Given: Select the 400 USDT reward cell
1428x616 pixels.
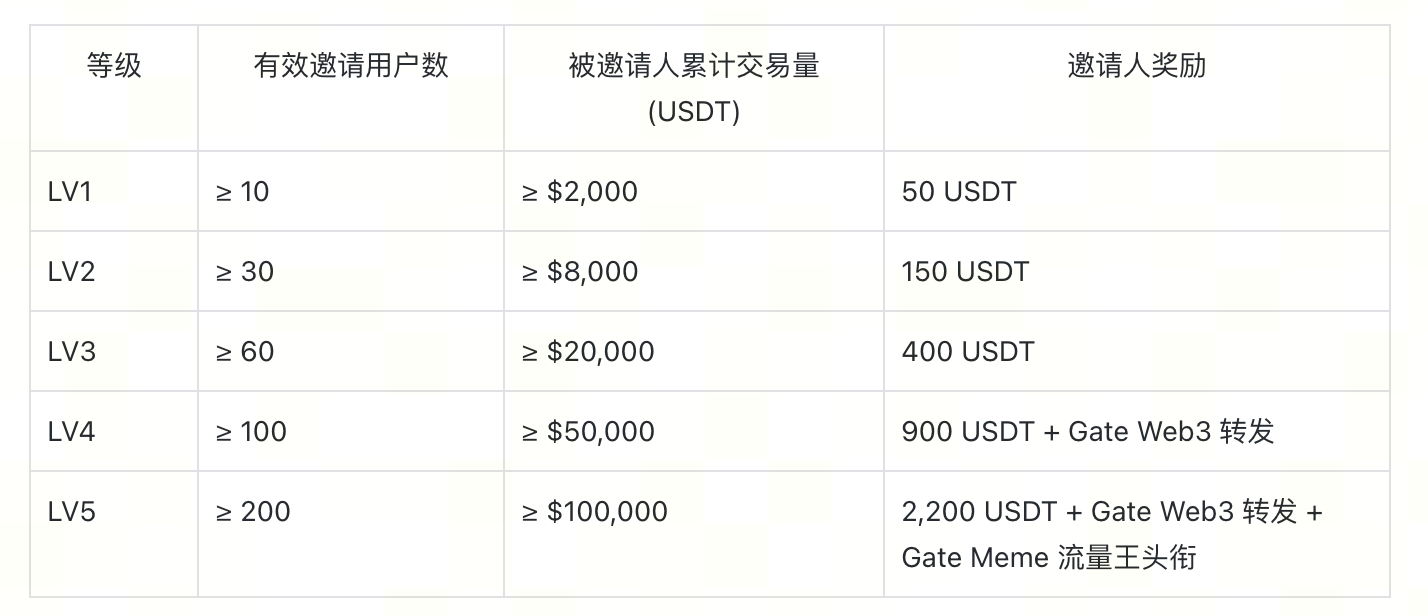Looking at the screenshot, I should click(x=967, y=352).
